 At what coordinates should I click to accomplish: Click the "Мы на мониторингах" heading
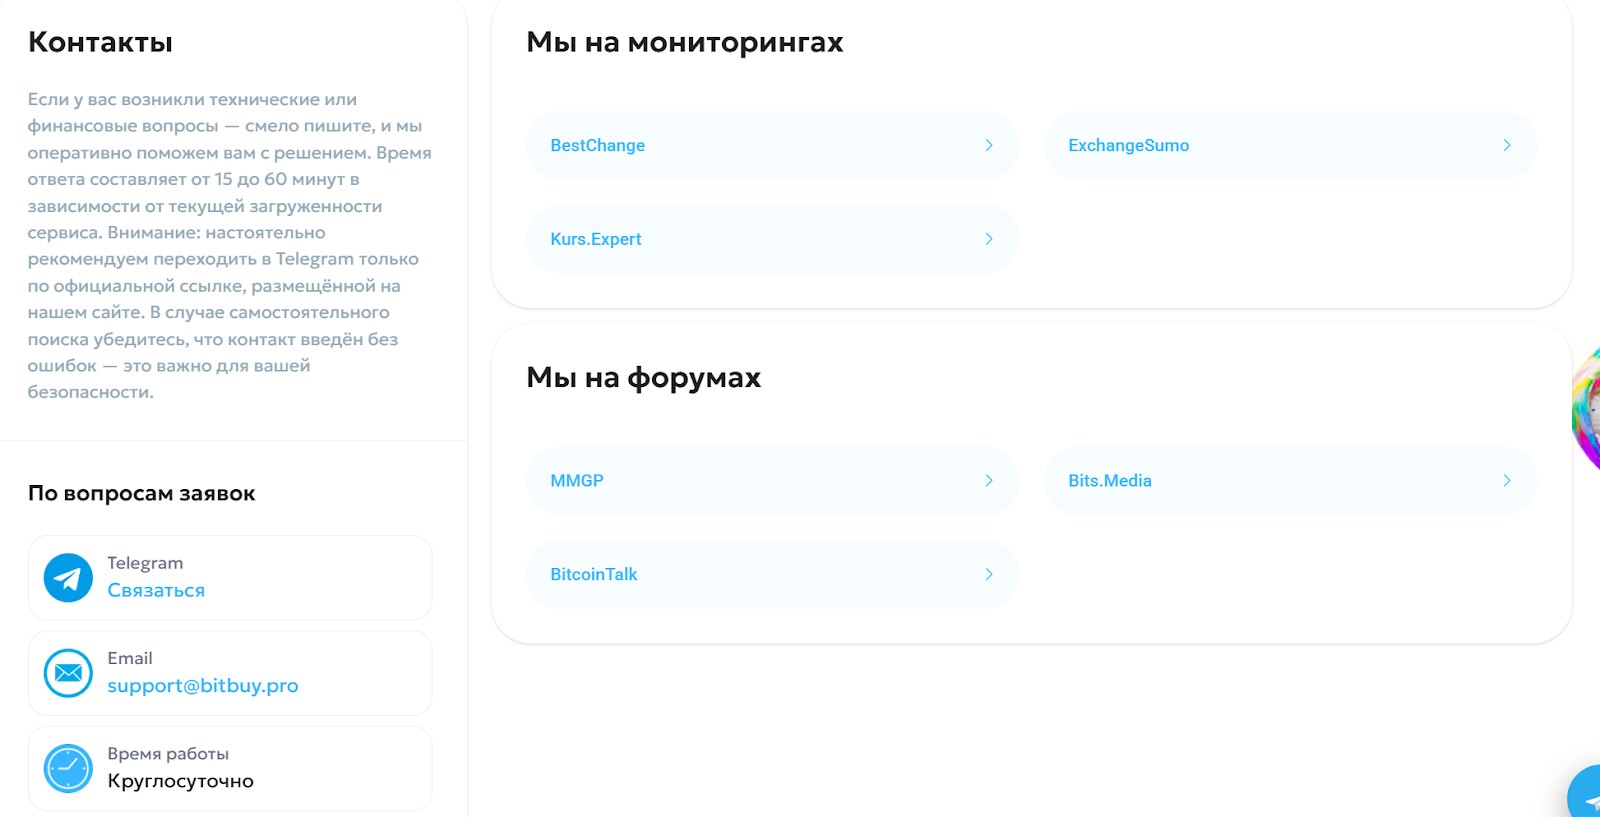point(685,42)
